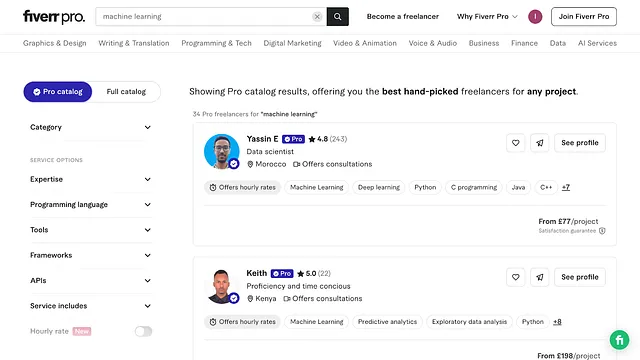Click the Yassin E name
Screen dimensions: 640x360
point(262,139)
